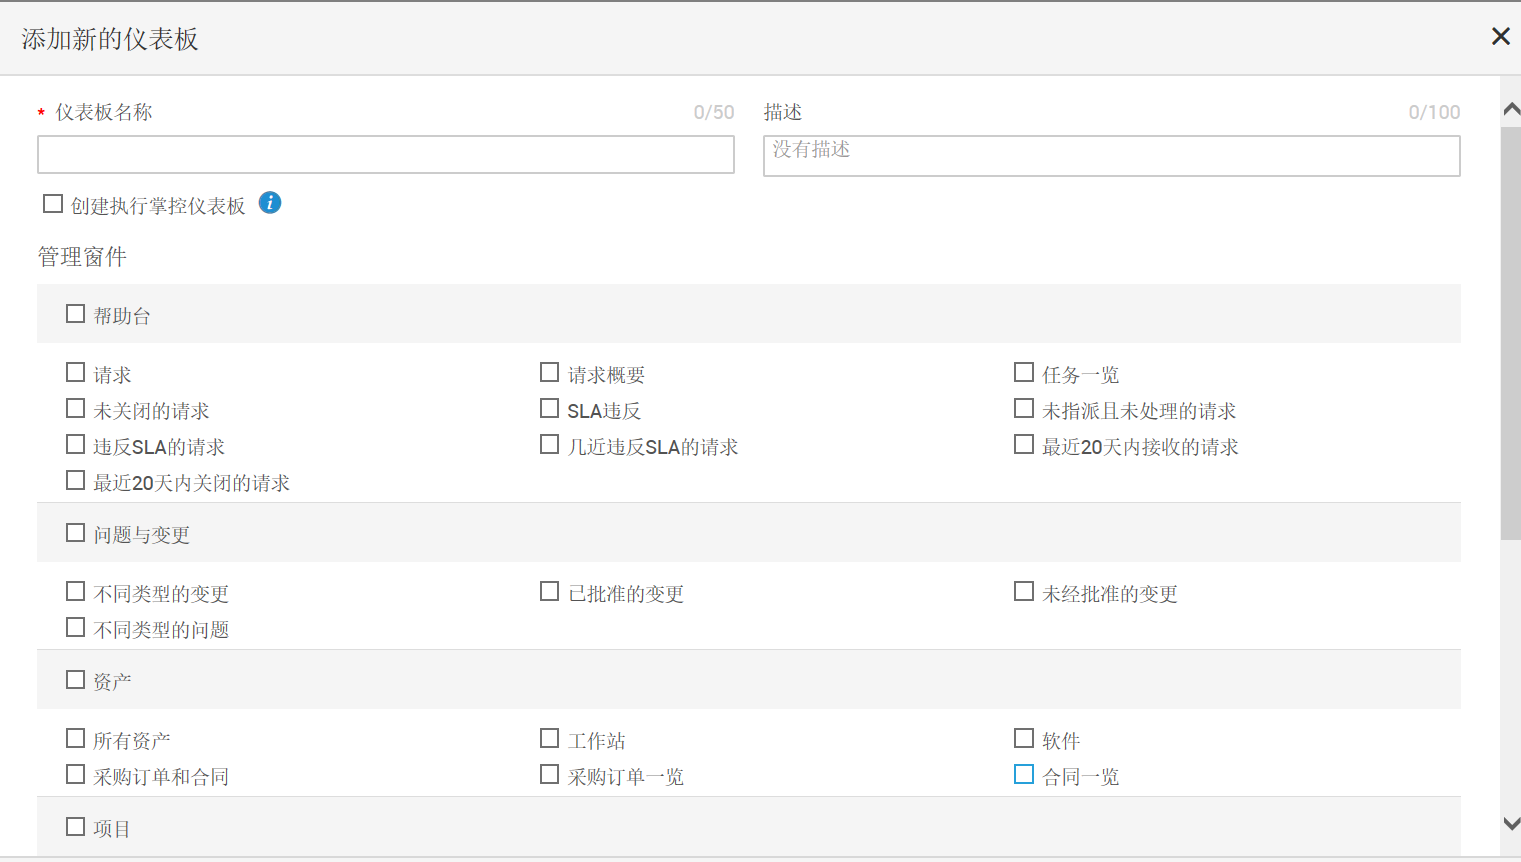
Task: Tick the SLA违反 widget checkbox
Action: (x=549, y=409)
